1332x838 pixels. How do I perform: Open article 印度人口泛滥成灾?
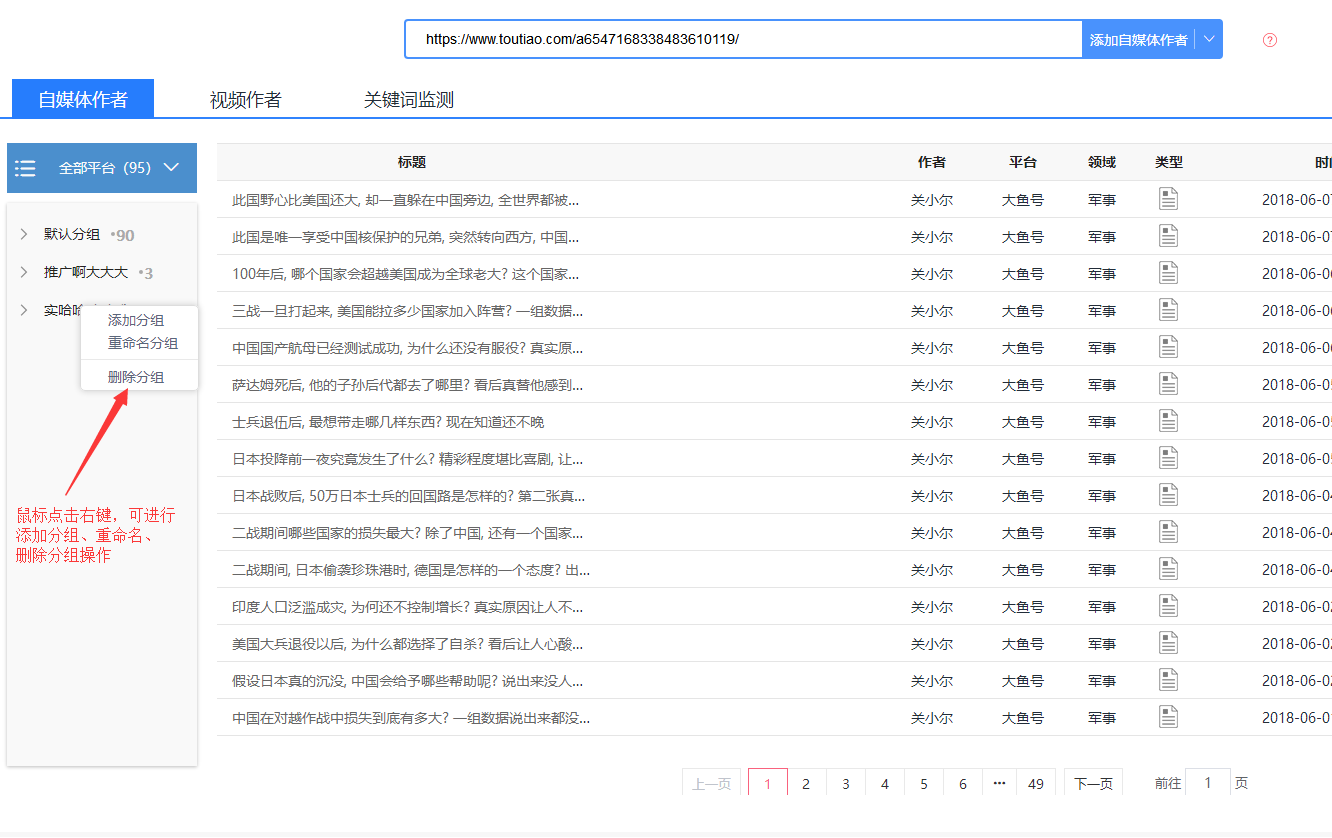(x=407, y=607)
